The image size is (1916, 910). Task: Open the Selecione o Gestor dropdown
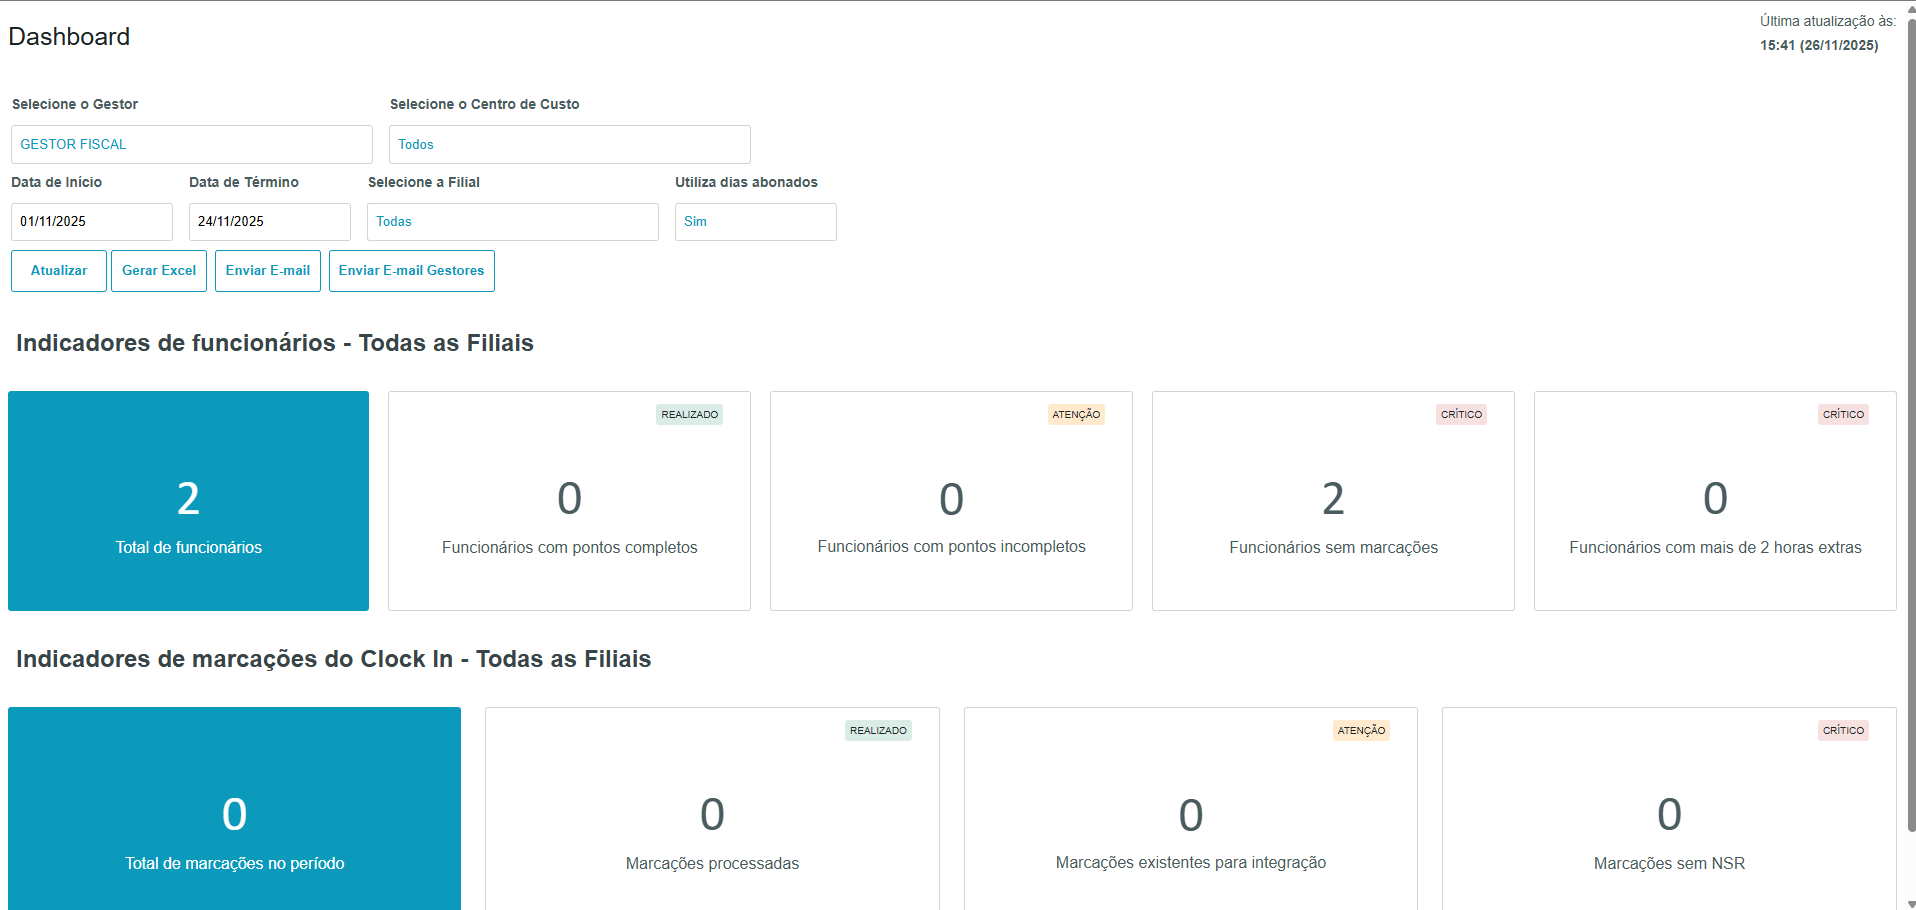pos(191,144)
